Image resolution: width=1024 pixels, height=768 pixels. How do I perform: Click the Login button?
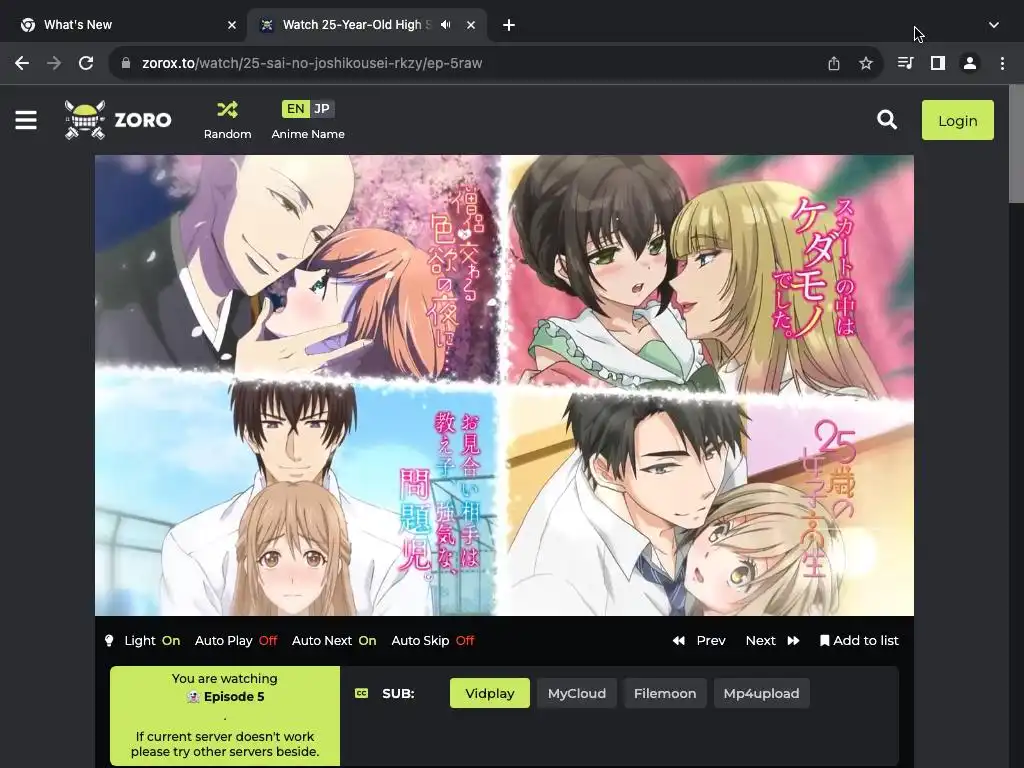click(x=957, y=120)
